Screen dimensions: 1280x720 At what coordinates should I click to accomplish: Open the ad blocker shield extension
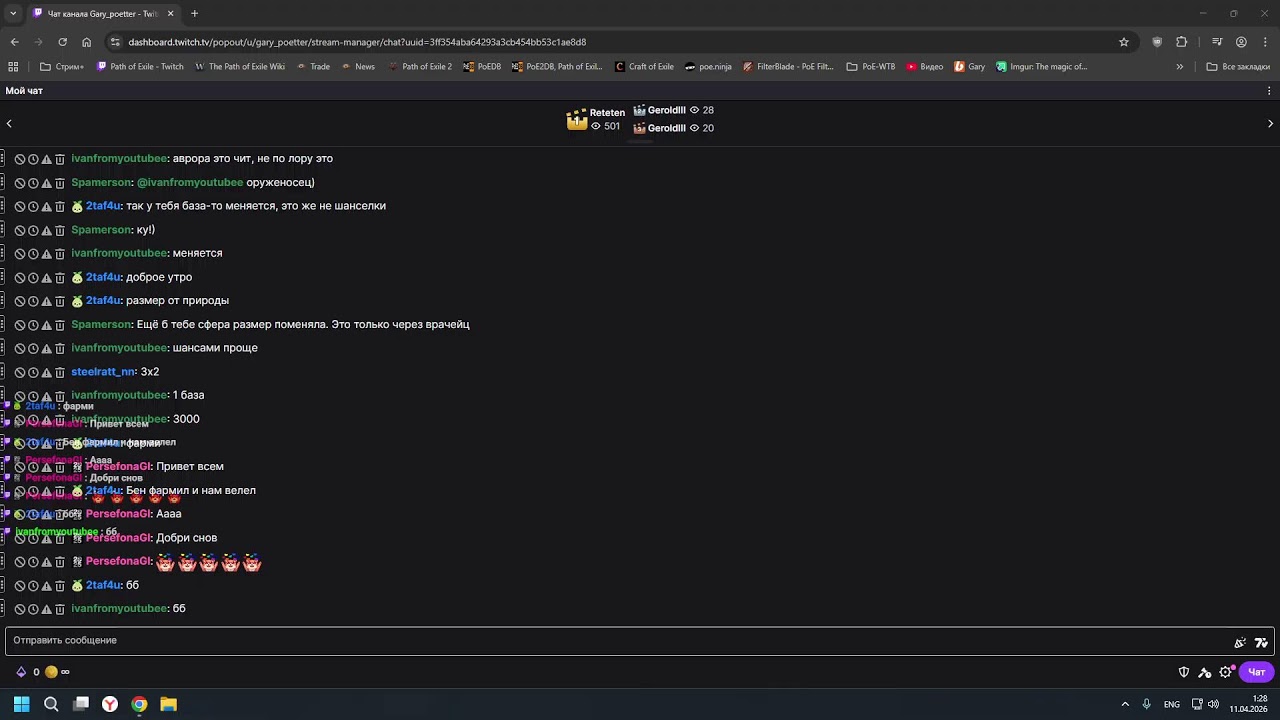pos(1157,42)
